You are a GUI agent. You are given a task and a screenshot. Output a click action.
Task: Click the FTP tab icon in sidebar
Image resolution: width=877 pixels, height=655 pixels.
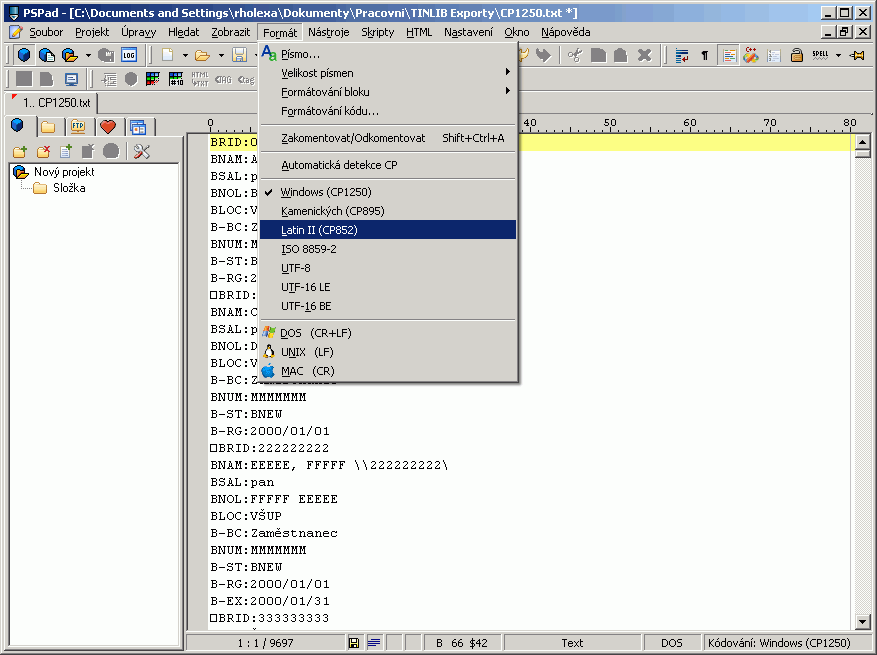[78, 127]
